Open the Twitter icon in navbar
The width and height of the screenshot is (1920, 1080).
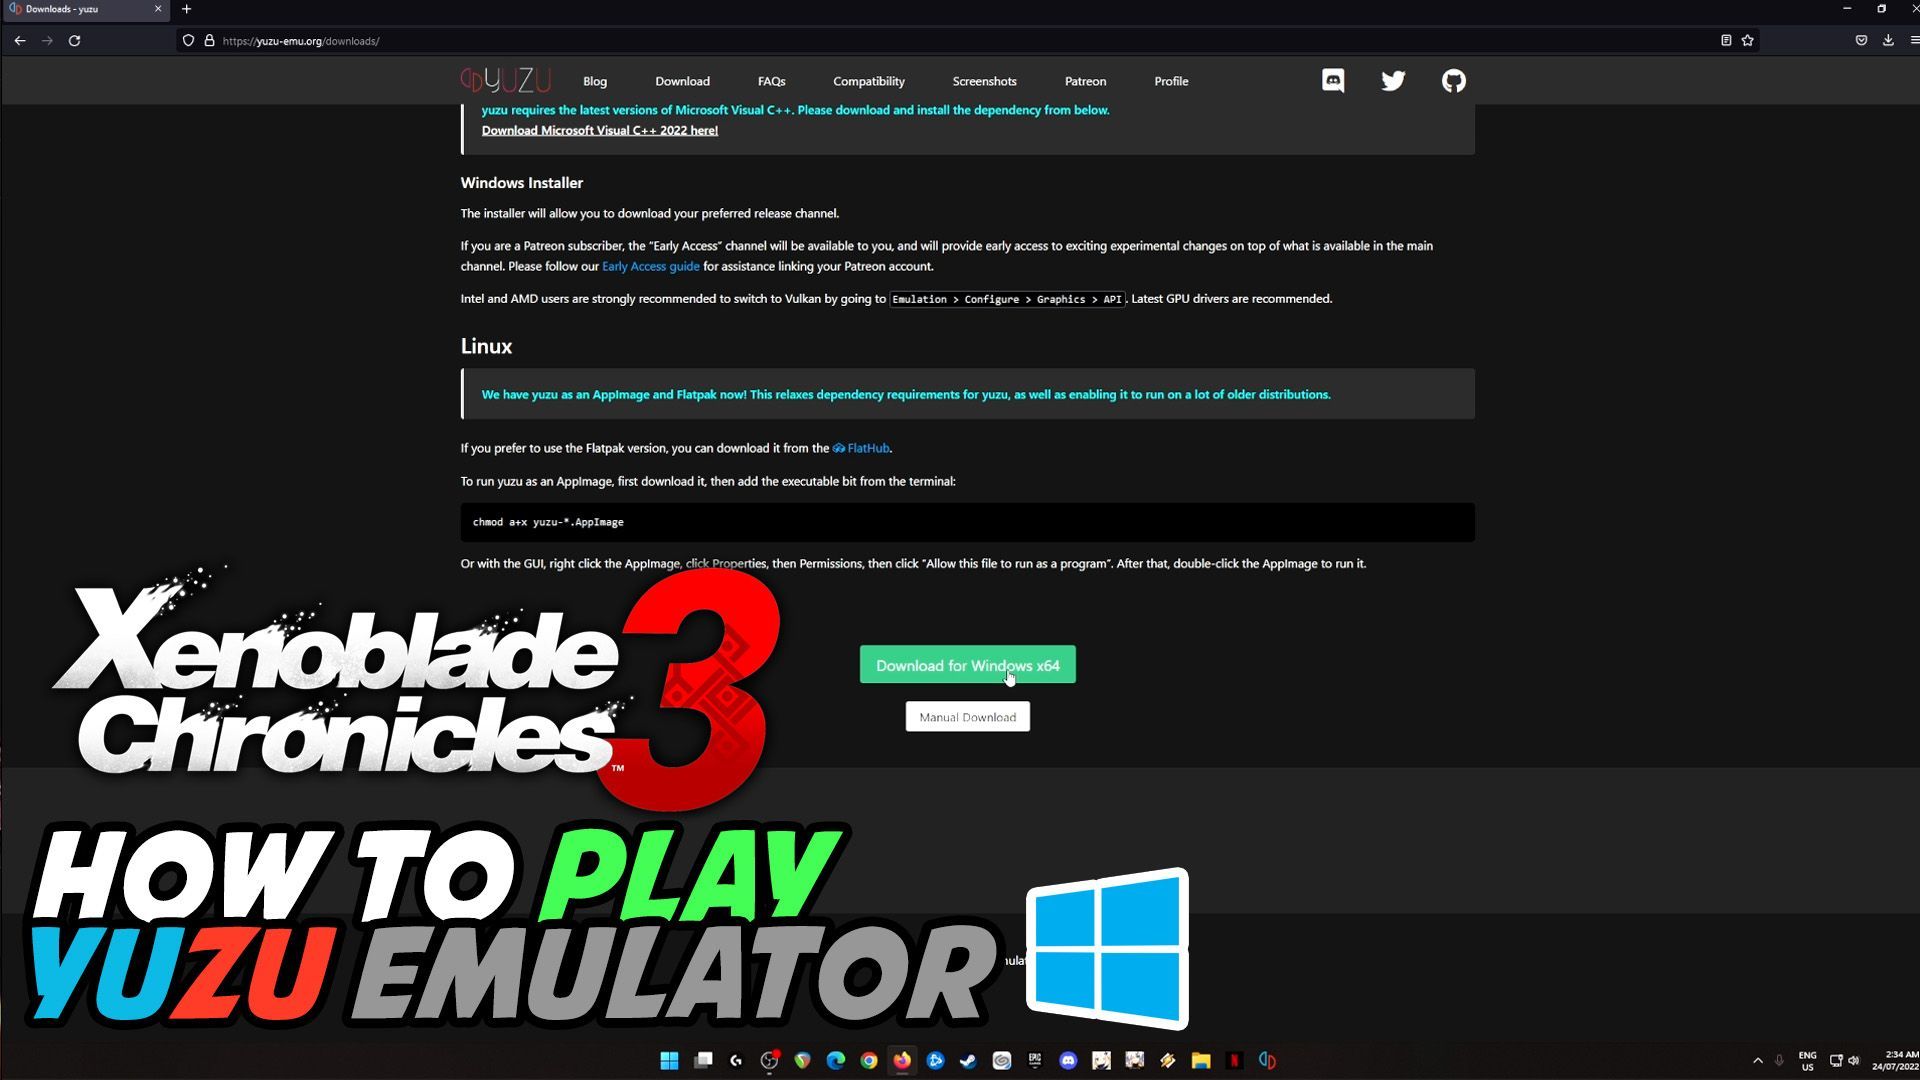1393,80
